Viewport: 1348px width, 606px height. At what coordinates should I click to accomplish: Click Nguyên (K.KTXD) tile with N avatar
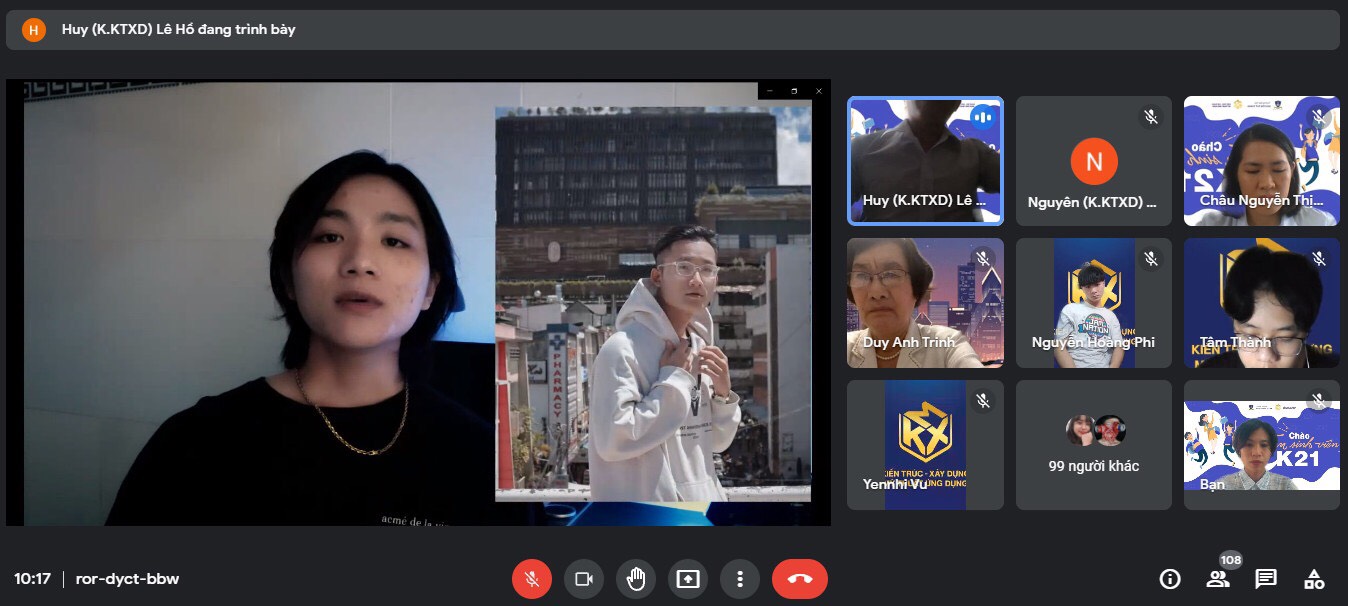pos(1093,161)
